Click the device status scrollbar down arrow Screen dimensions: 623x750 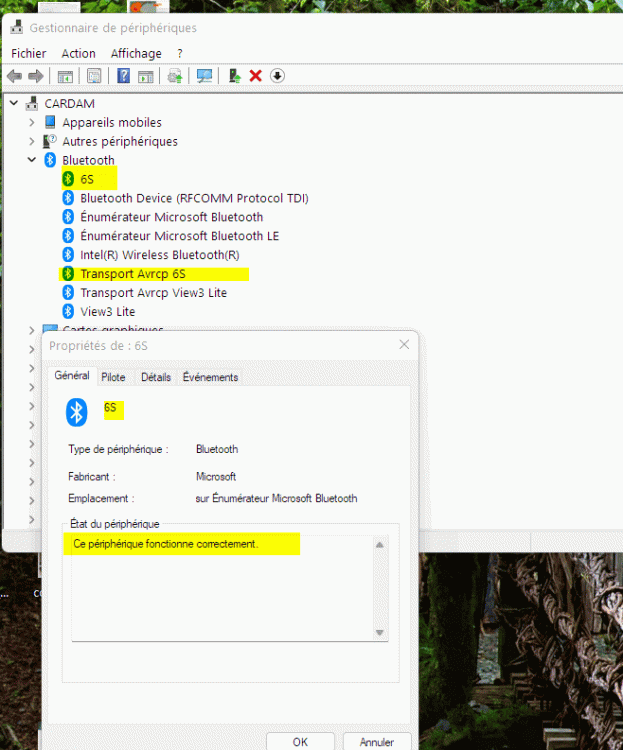pyautogui.click(x=379, y=632)
